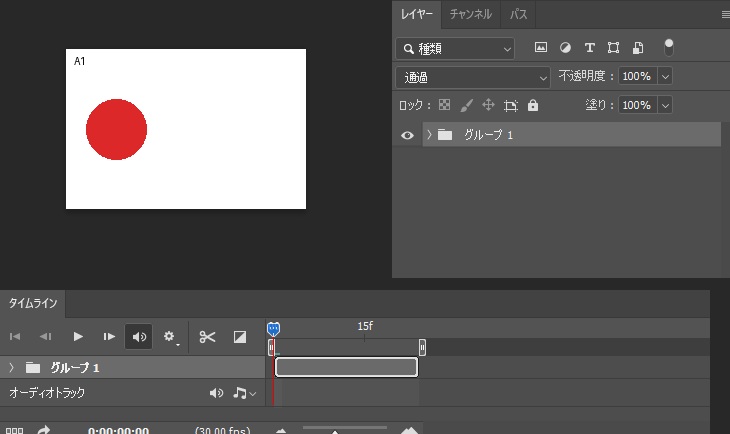Select the グループ 1 timeline track label
This screenshot has width=730, height=434.
point(74,368)
